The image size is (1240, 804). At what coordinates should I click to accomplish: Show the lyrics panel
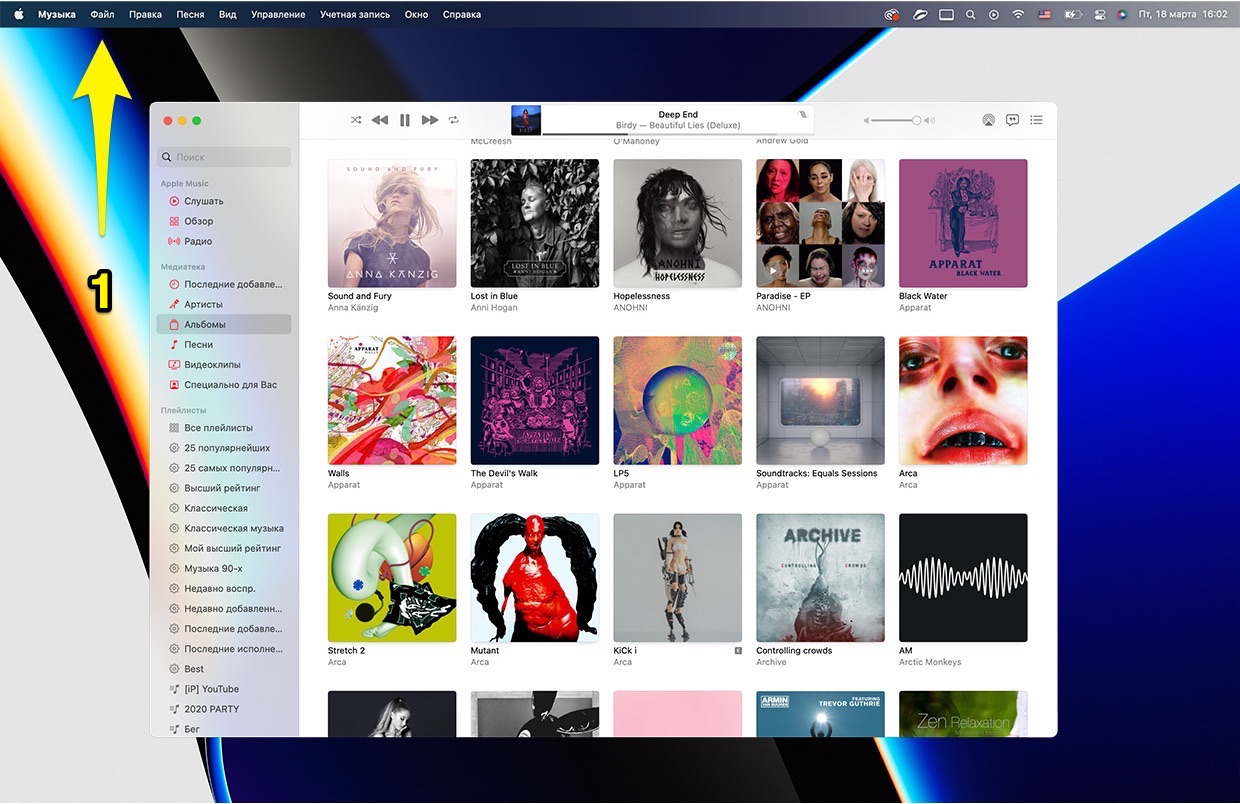(x=1012, y=120)
